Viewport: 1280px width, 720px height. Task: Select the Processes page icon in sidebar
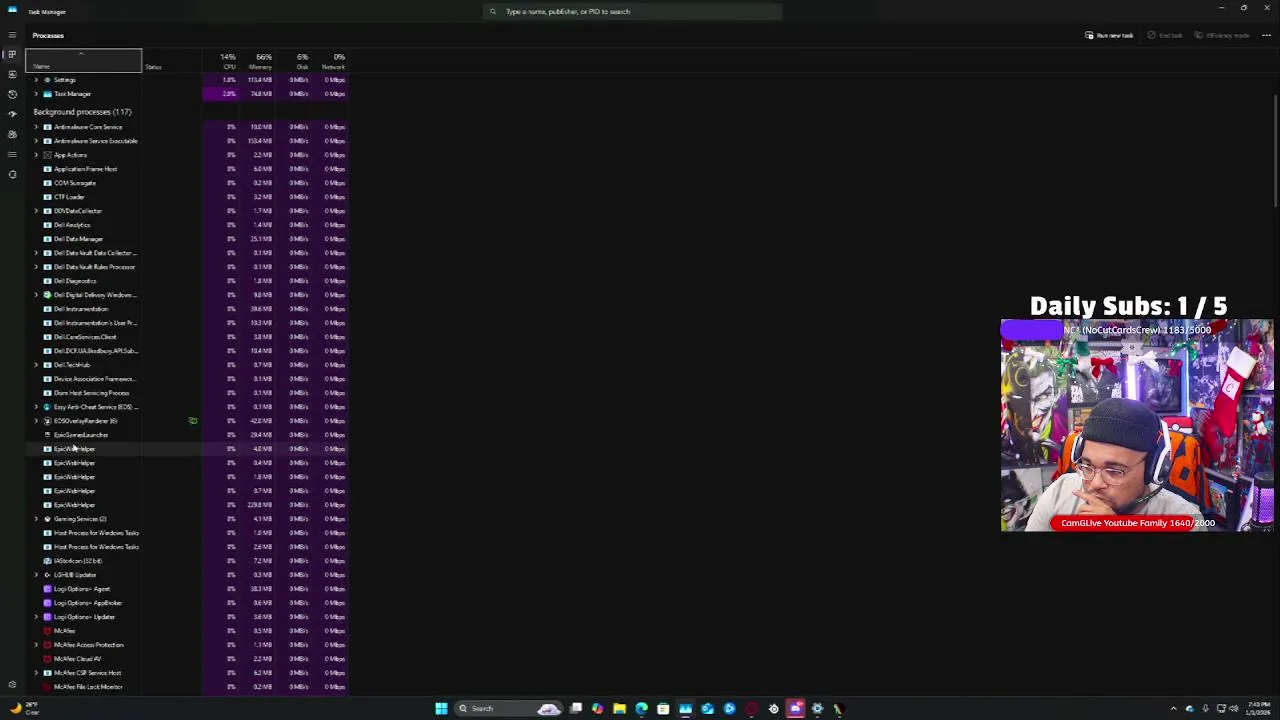point(12,54)
